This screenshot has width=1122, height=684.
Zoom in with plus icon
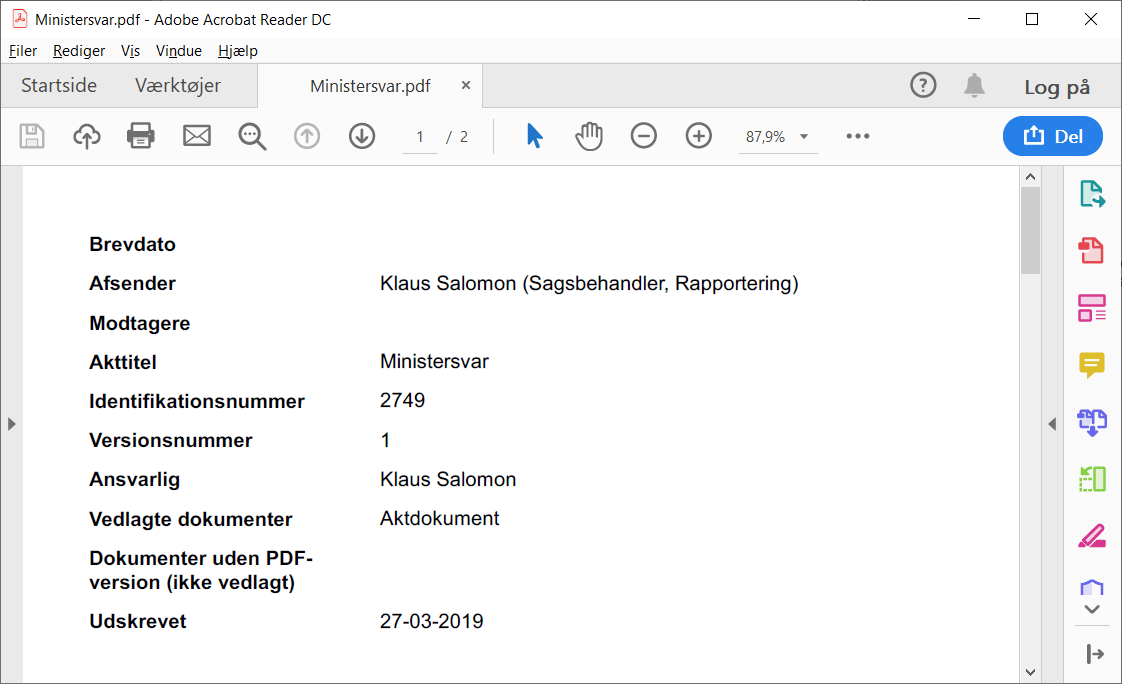(699, 137)
